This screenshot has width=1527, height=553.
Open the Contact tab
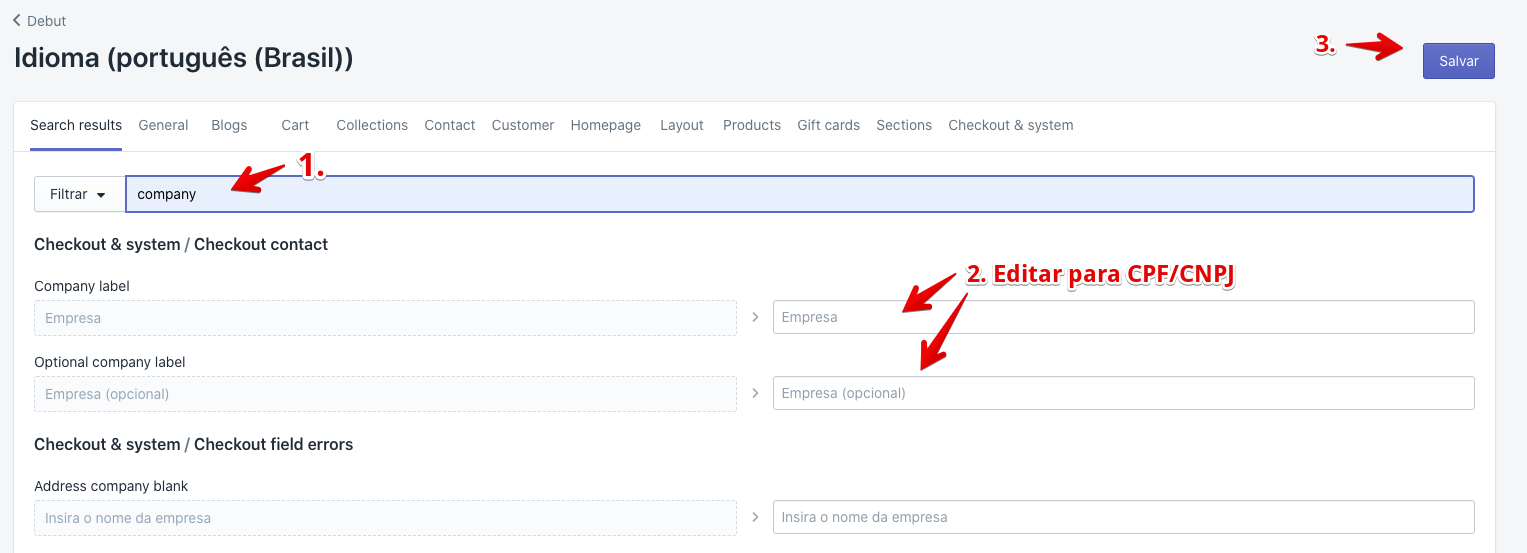pyautogui.click(x=450, y=125)
